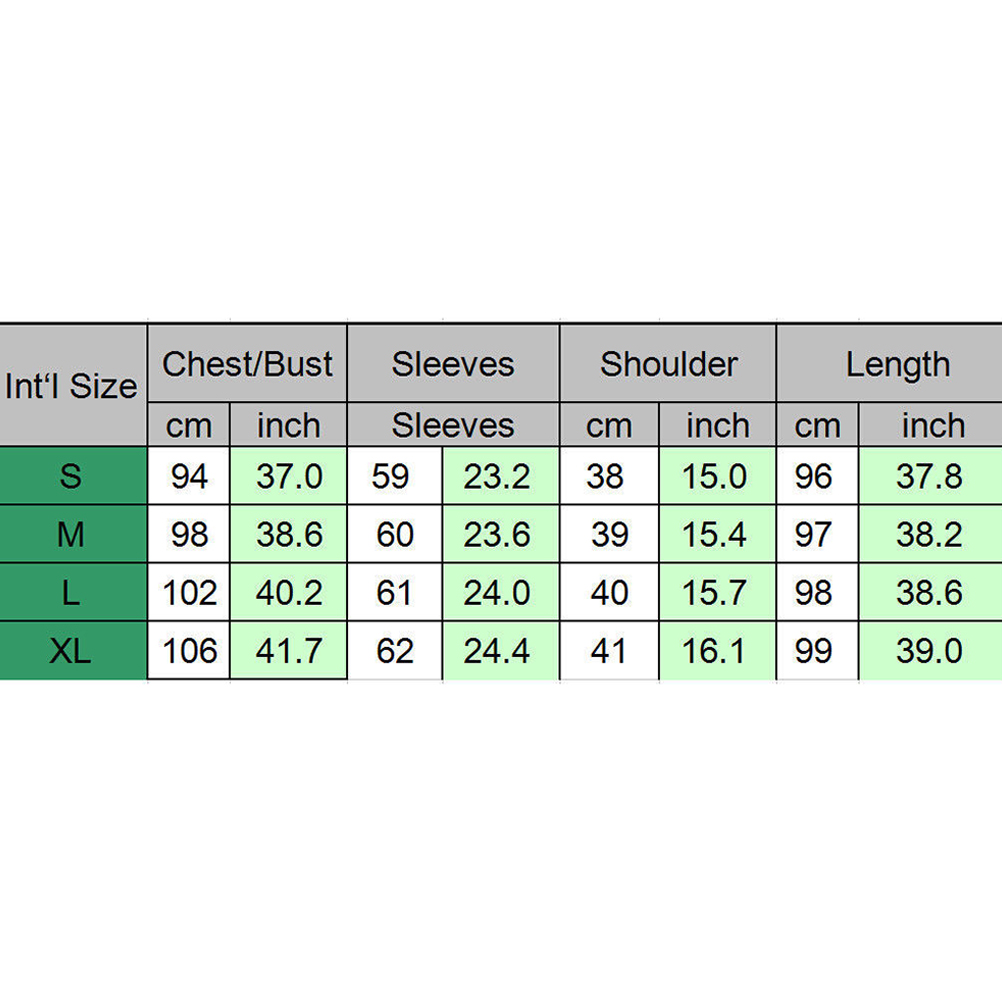Click the 94 cm chest value

(189, 476)
